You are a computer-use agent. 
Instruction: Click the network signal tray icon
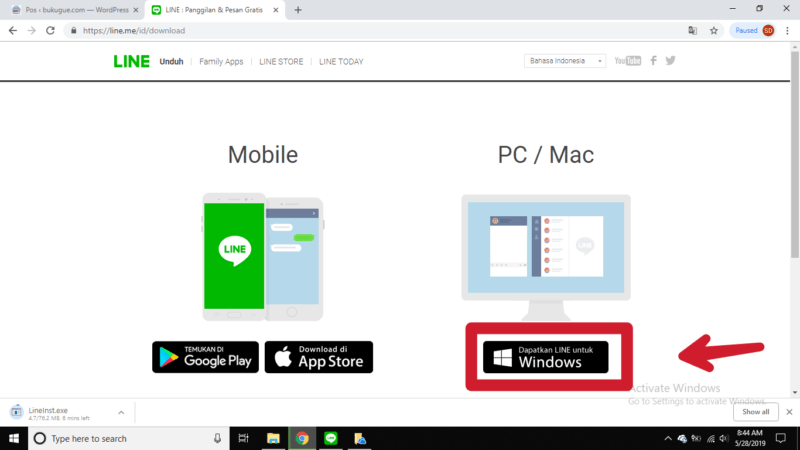click(x=711, y=438)
